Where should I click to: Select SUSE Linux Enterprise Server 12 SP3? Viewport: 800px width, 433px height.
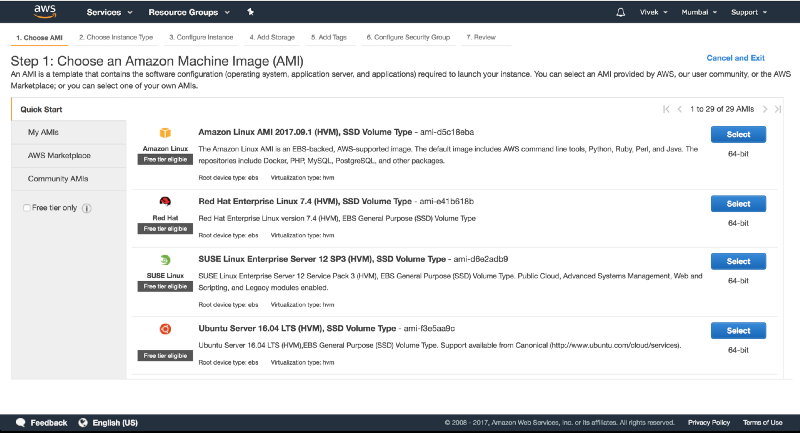click(x=738, y=261)
